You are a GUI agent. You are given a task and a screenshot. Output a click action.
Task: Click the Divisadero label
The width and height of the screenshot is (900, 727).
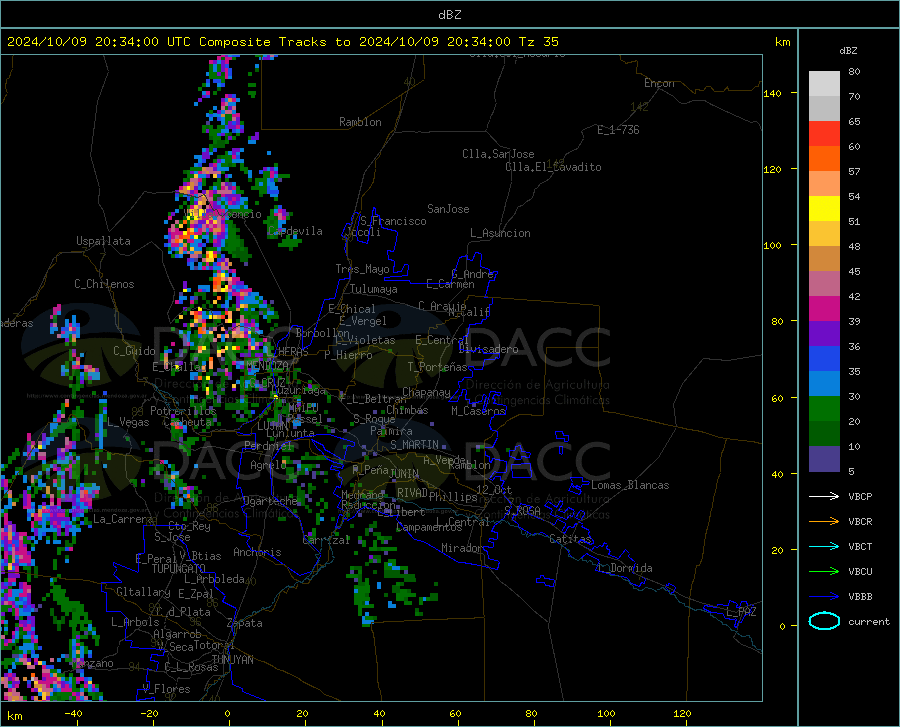coord(488,349)
